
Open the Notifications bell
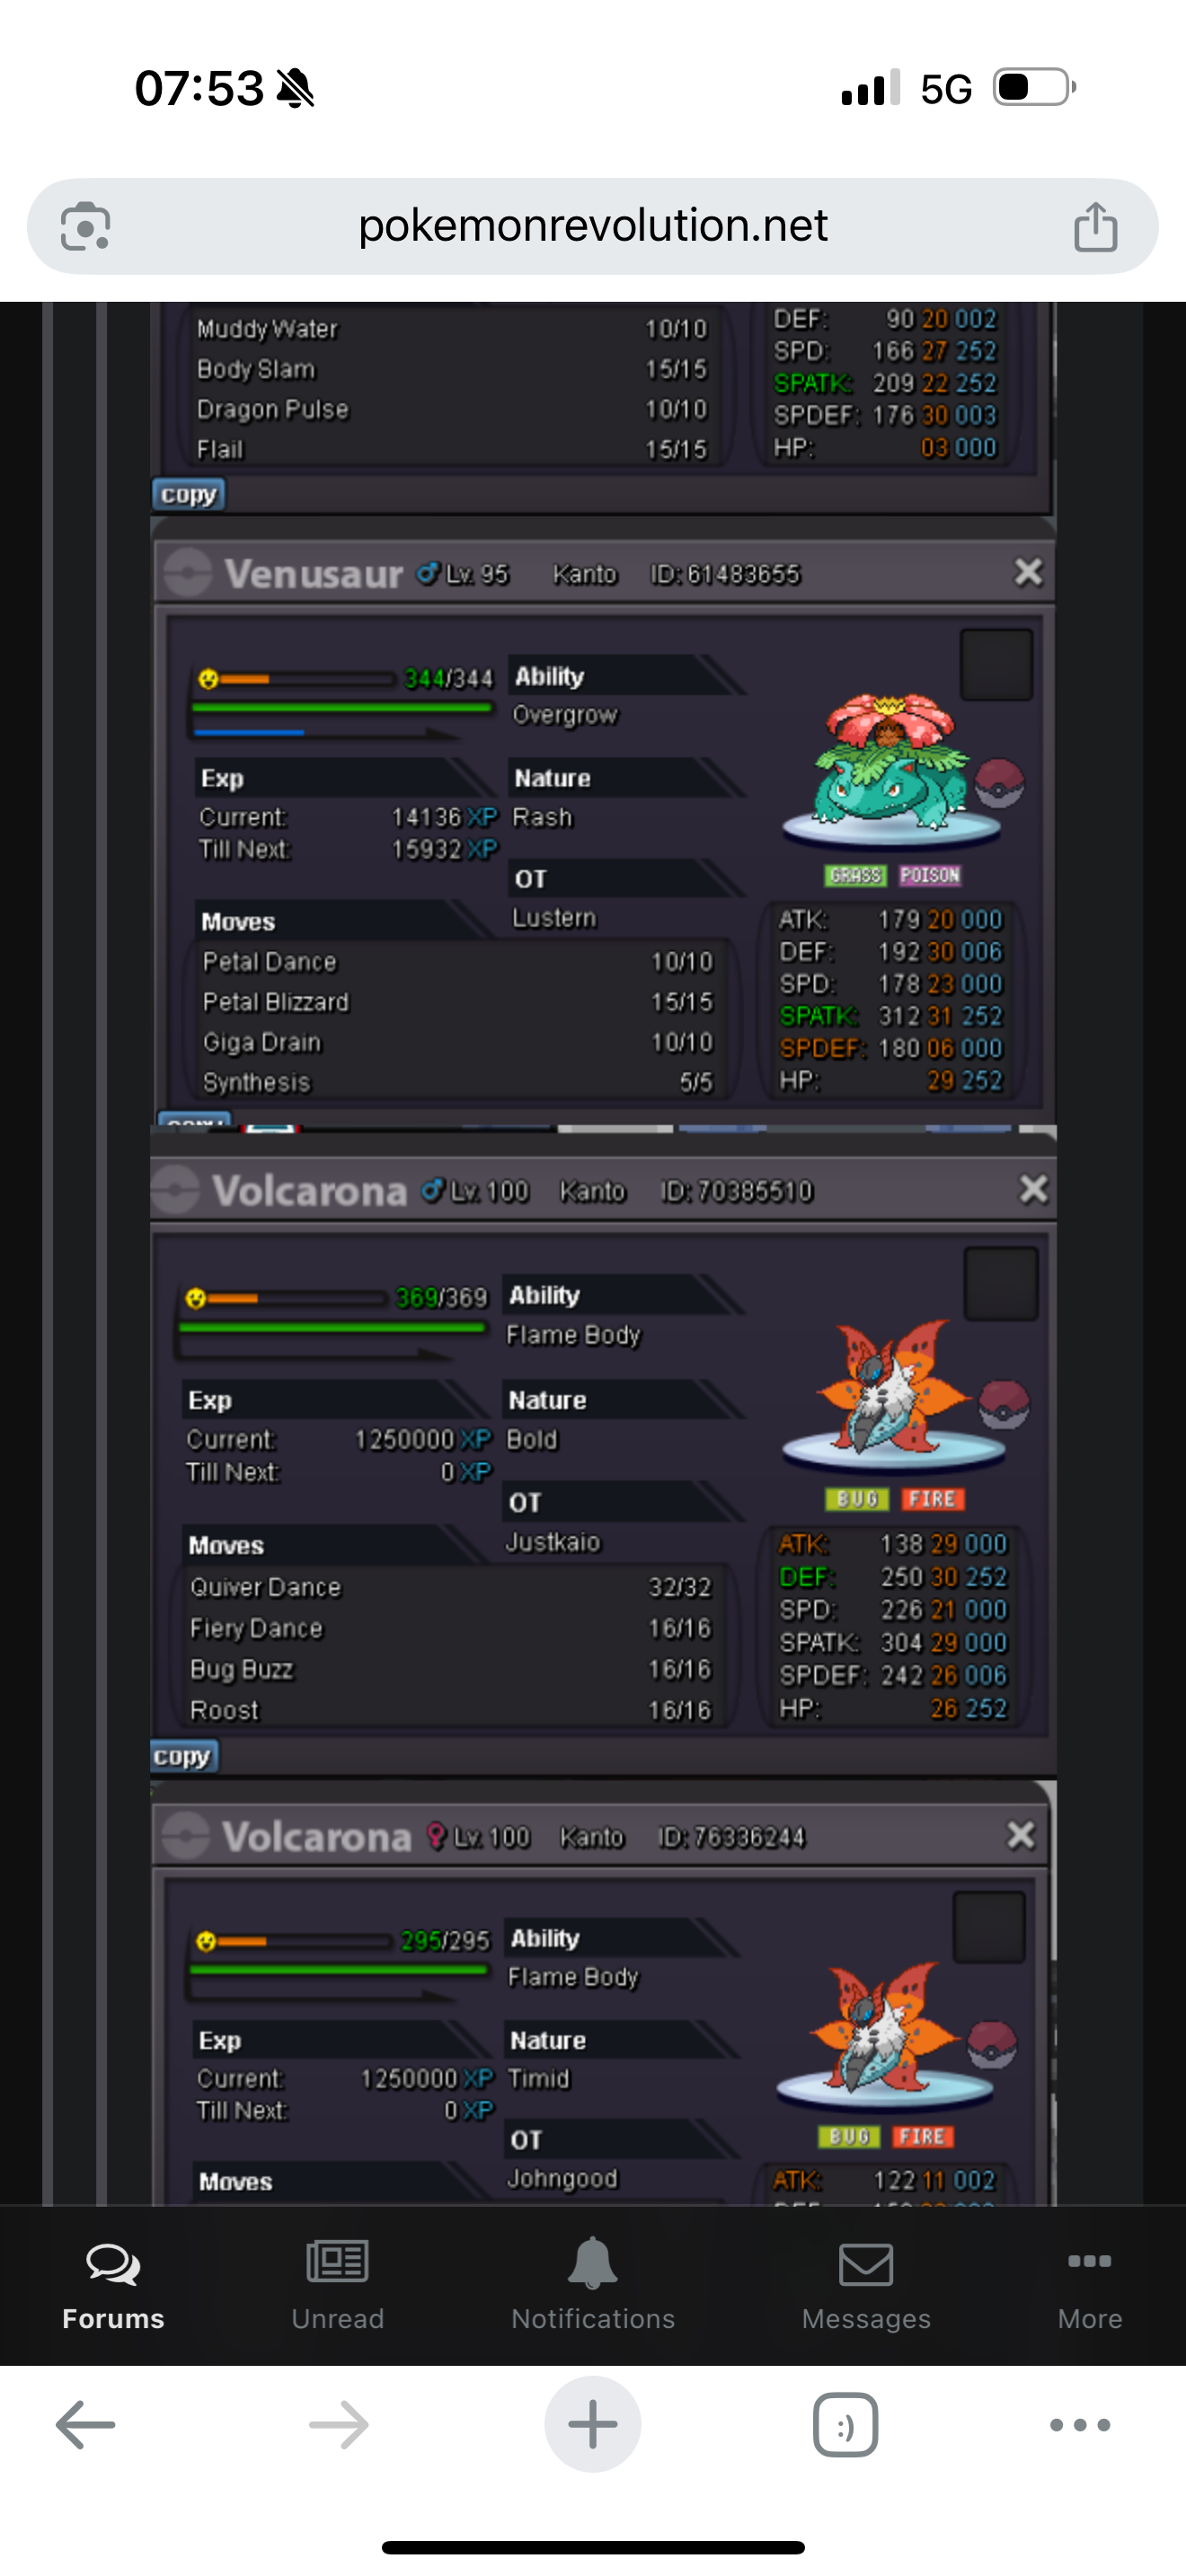coord(593,2286)
